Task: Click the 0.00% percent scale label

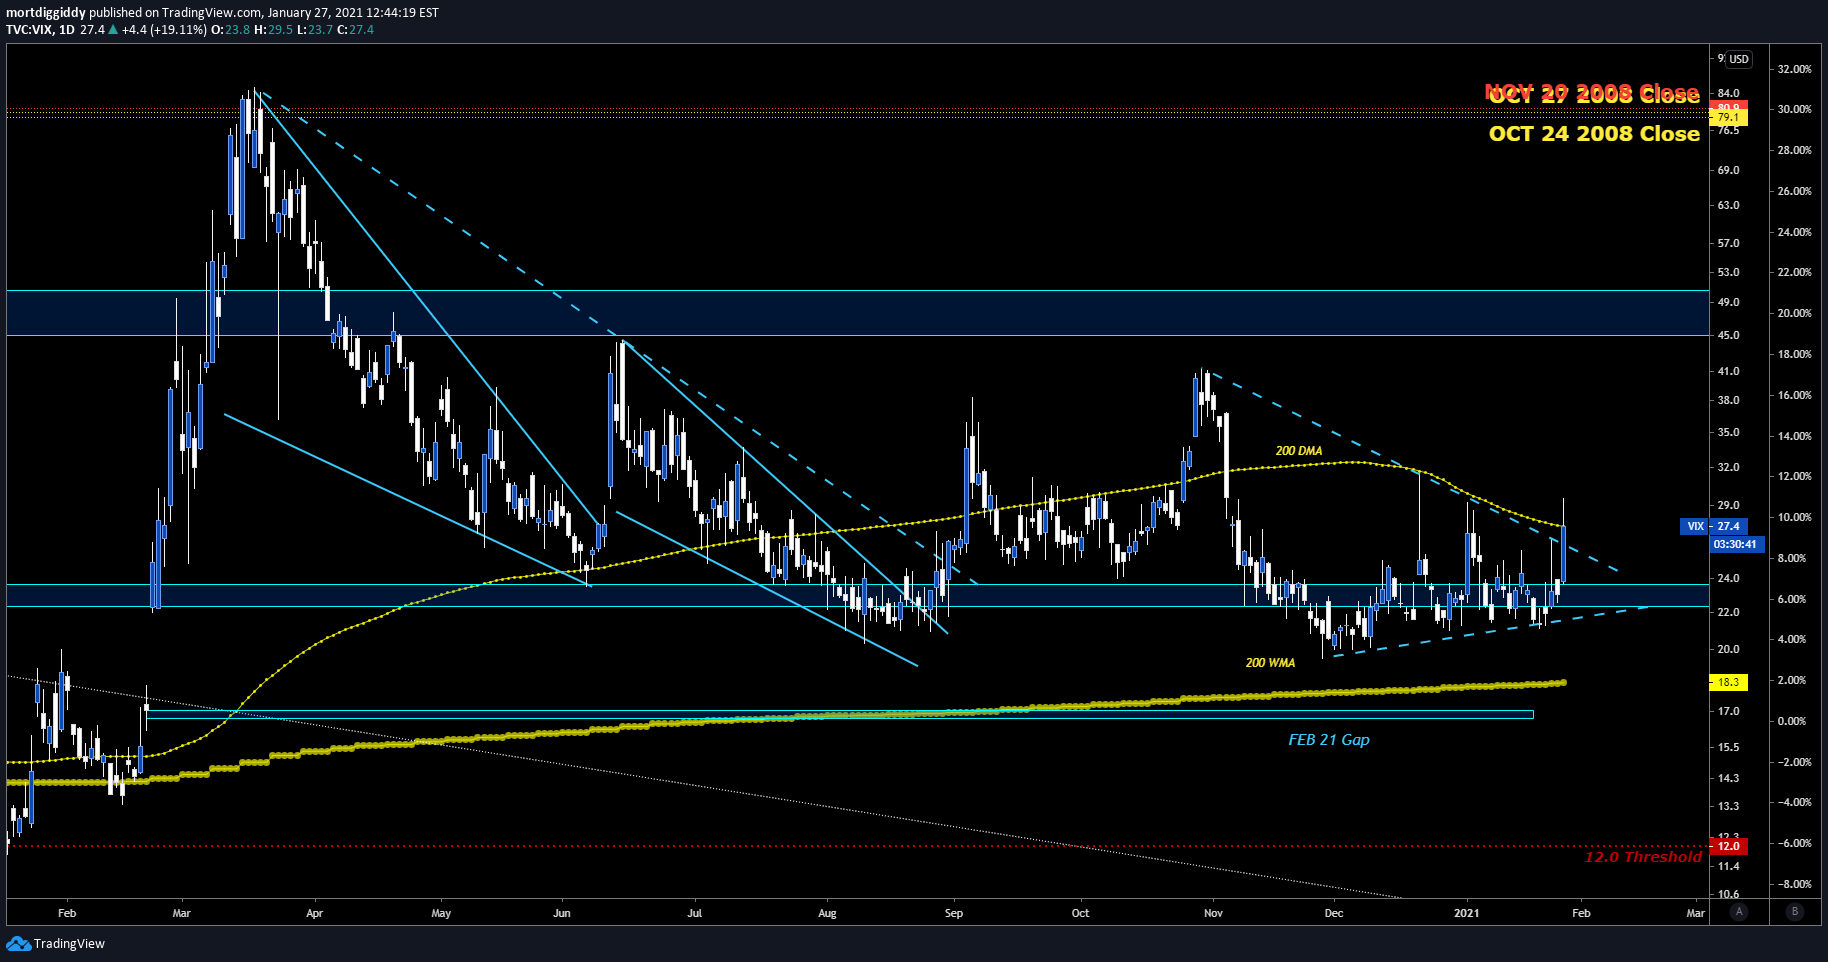Action: click(x=1794, y=721)
